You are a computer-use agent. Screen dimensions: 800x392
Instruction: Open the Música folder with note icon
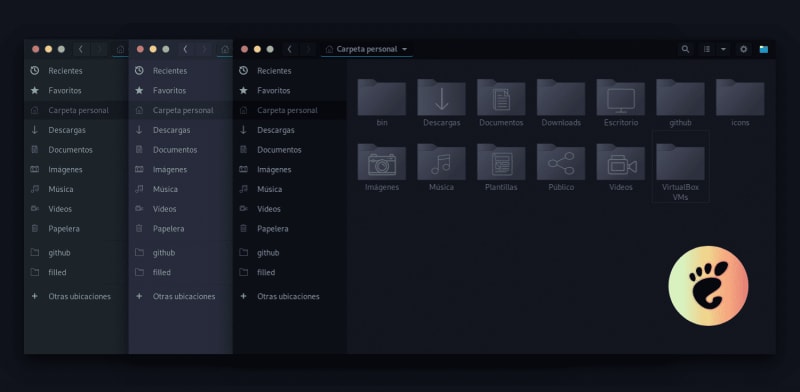click(x=441, y=162)
